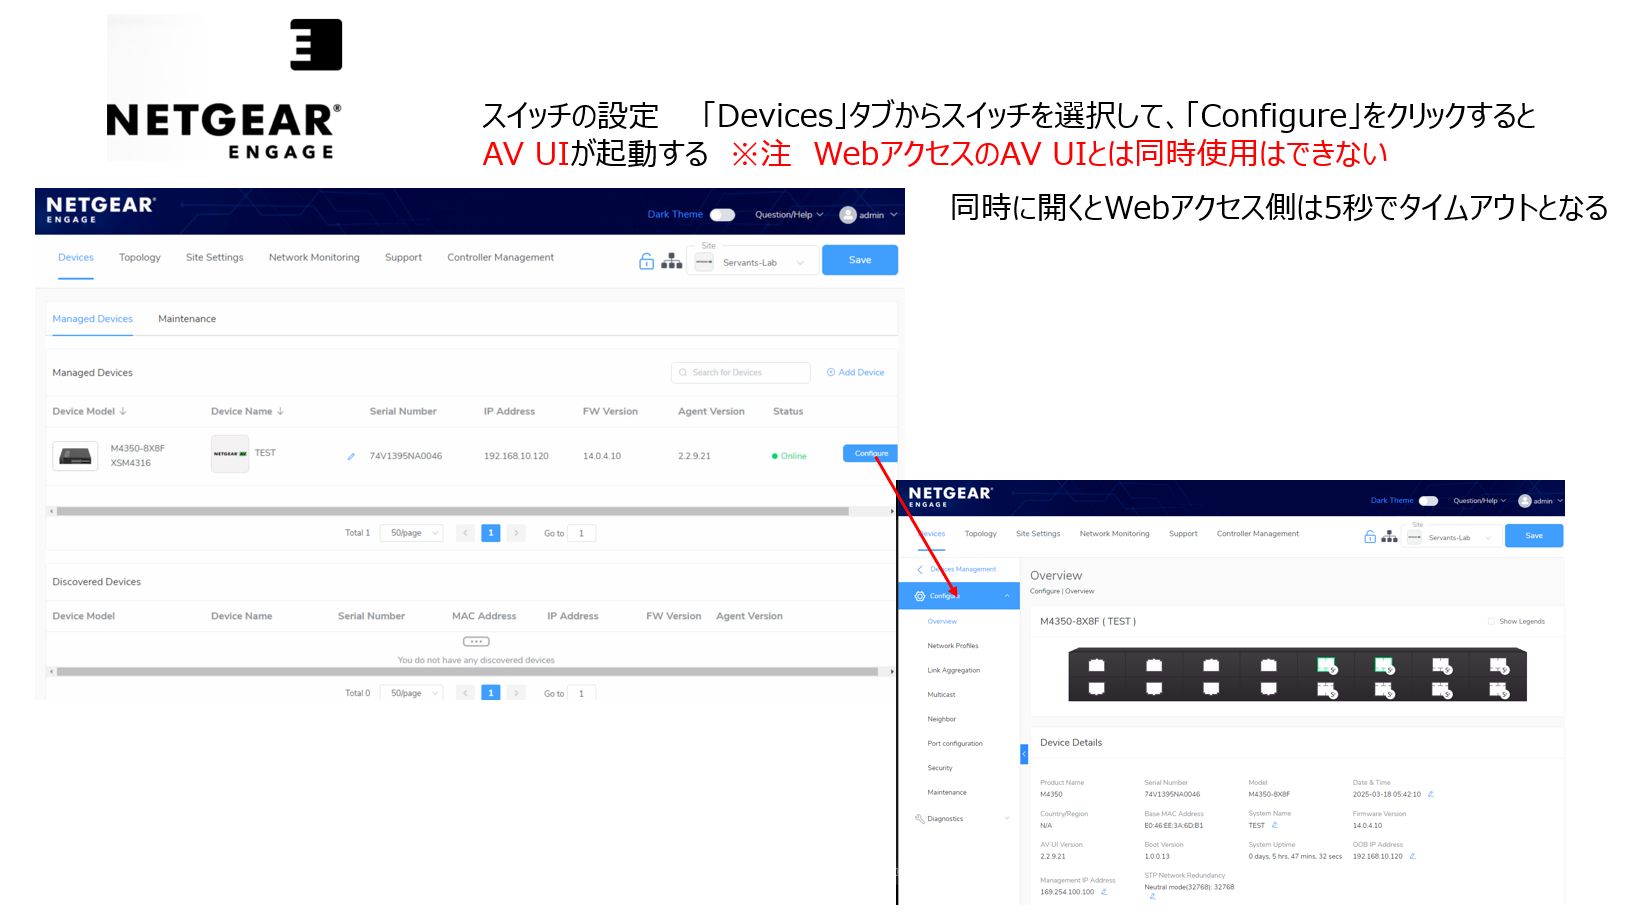Toggle Dark Theme in Managed Devices window
The width and height of the screenshot is (1647, 920).
point(722,215)
